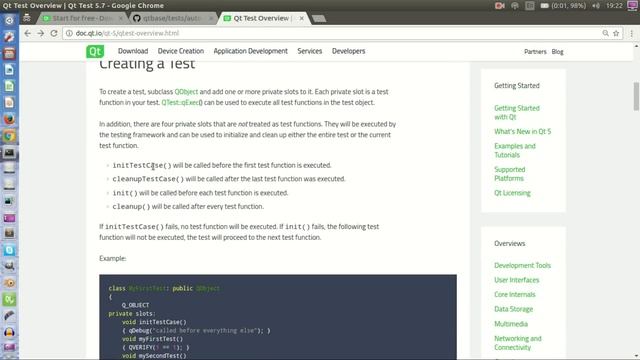The image size is (640, 360).
Task: Open Supported Platforms link
Action: point(510,174)
